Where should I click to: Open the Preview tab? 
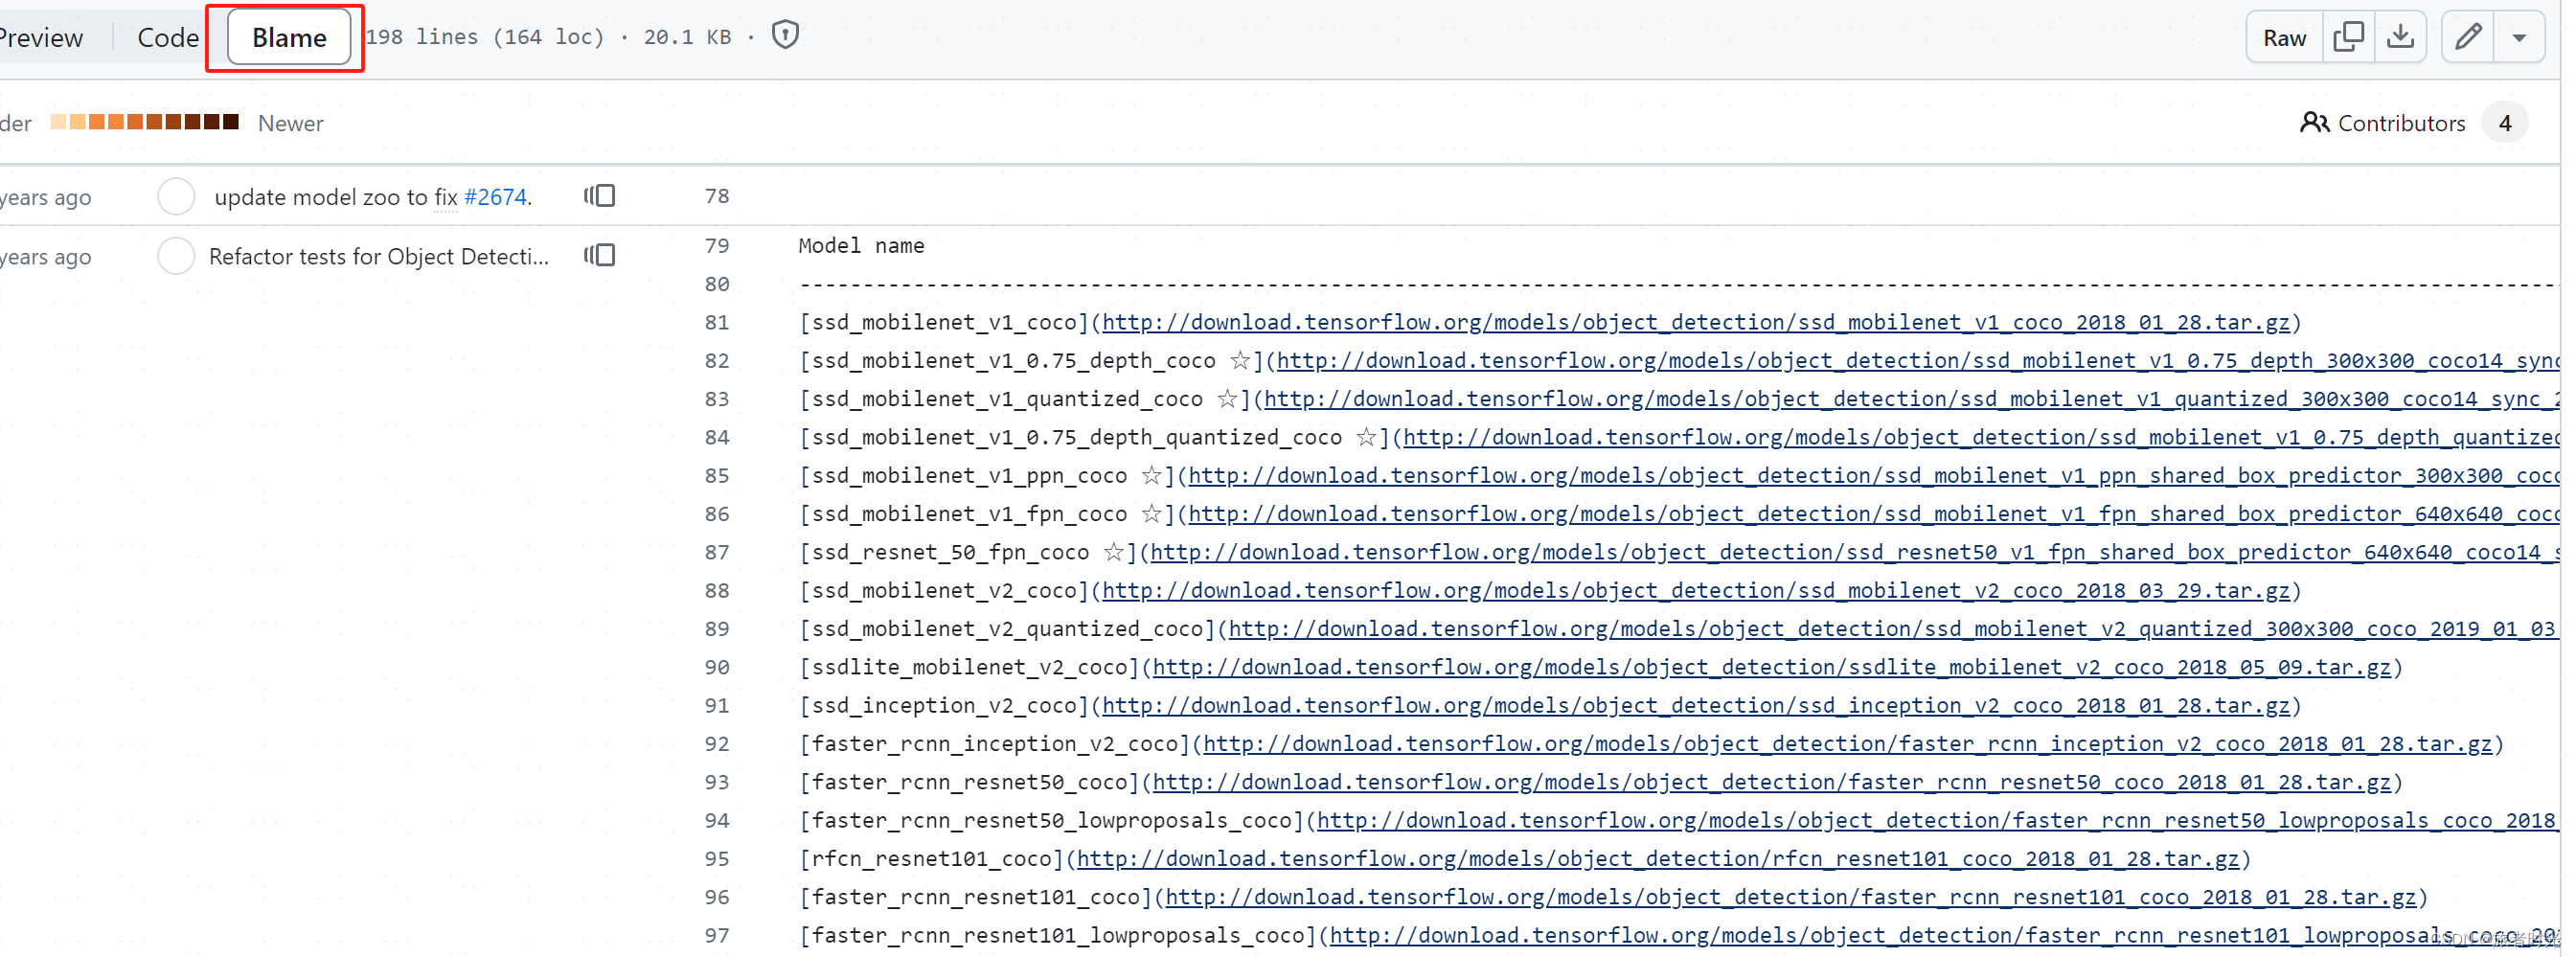(41, 37)
